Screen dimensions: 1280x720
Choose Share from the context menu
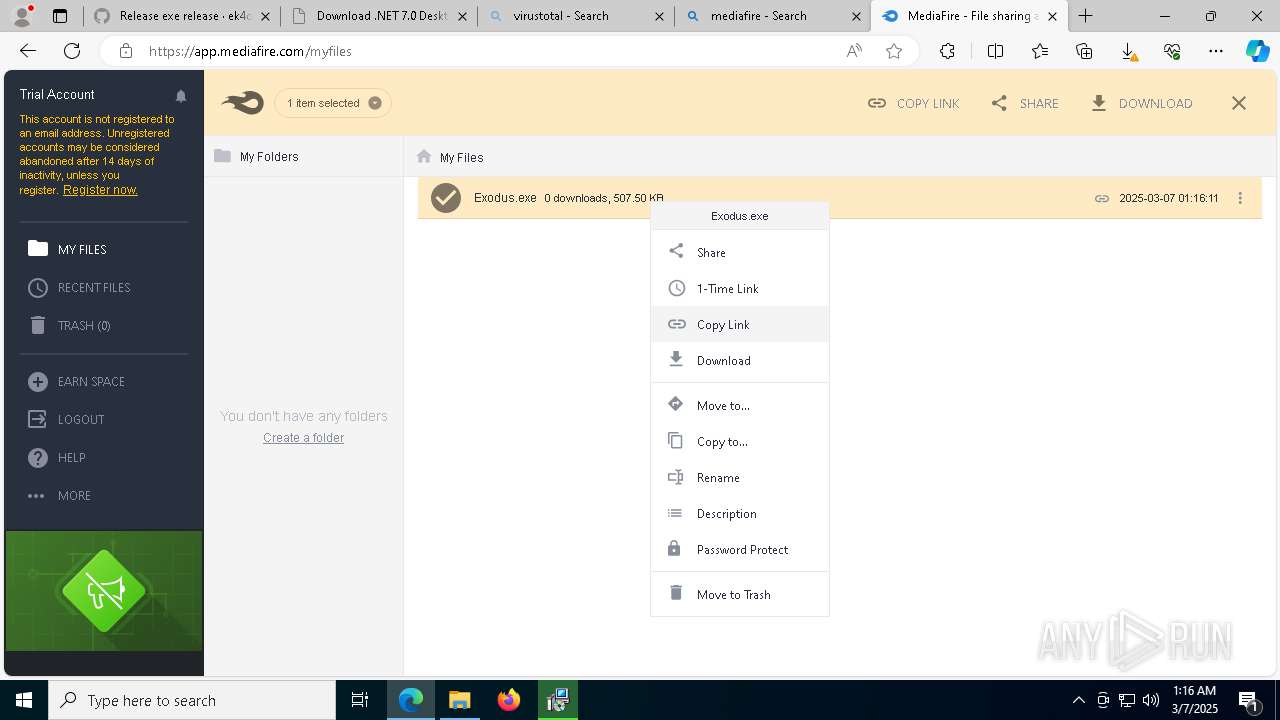pos(740,252)
